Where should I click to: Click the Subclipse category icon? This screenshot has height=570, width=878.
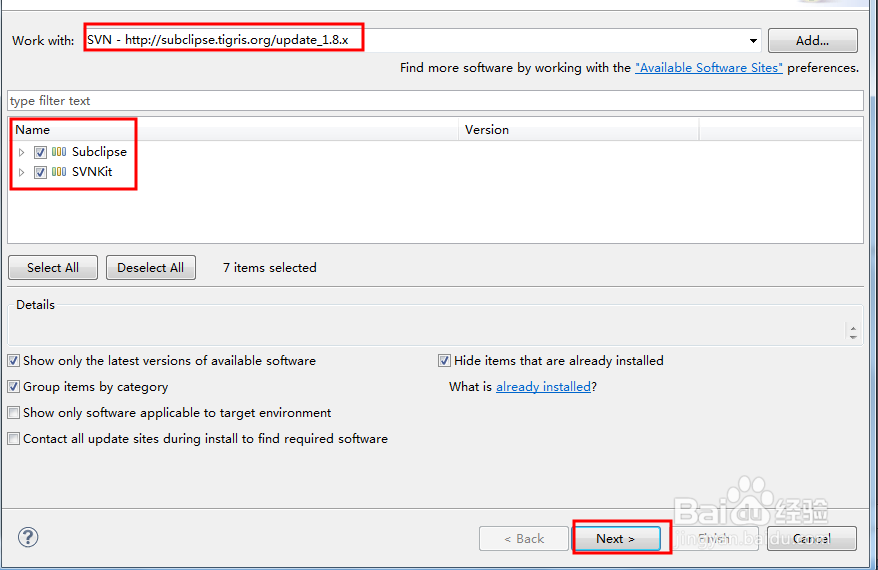59,152
